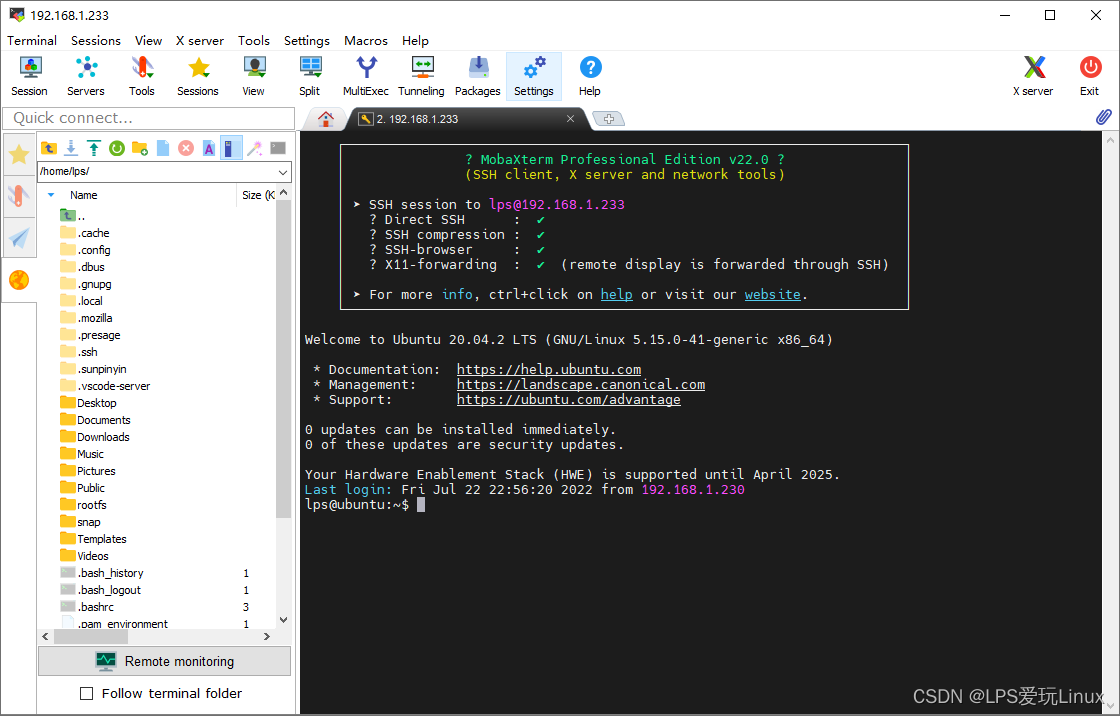
Task: Open a new tab with plus button
Action: coord(609,119)
